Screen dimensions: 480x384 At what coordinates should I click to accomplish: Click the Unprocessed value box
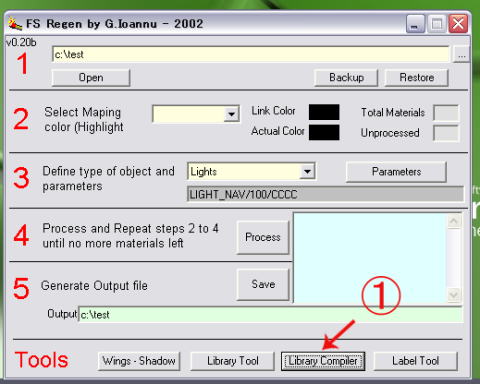(446, 134)
